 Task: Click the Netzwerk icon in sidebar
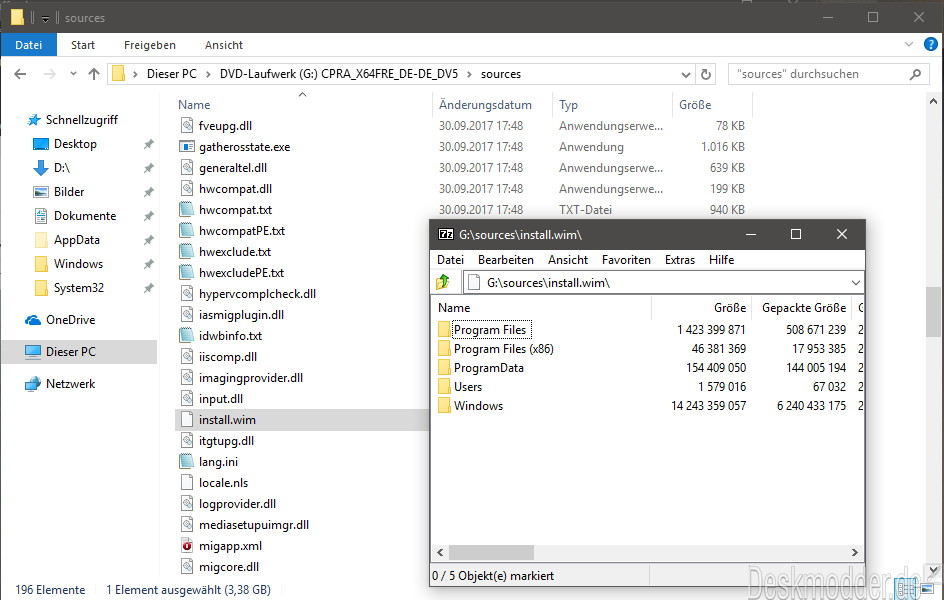pyautogui.click(x=33, y=384)
